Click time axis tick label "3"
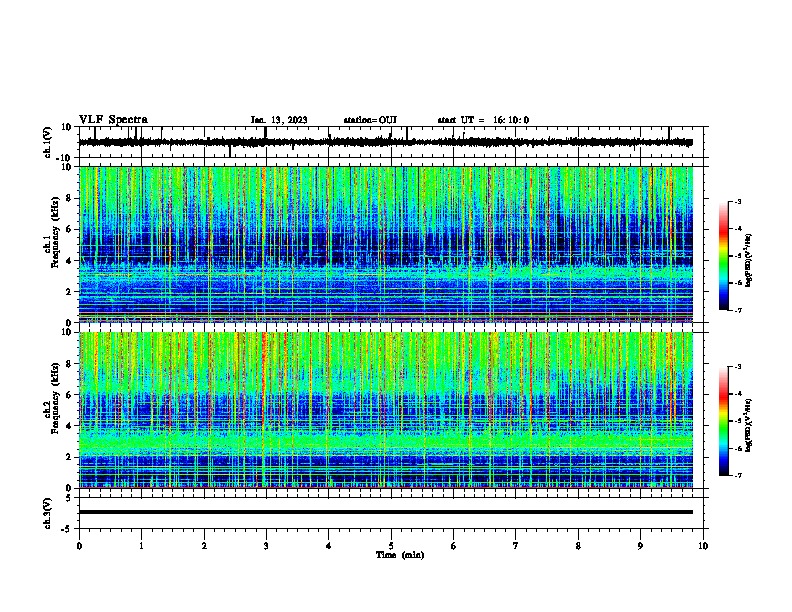 (266, 546)
